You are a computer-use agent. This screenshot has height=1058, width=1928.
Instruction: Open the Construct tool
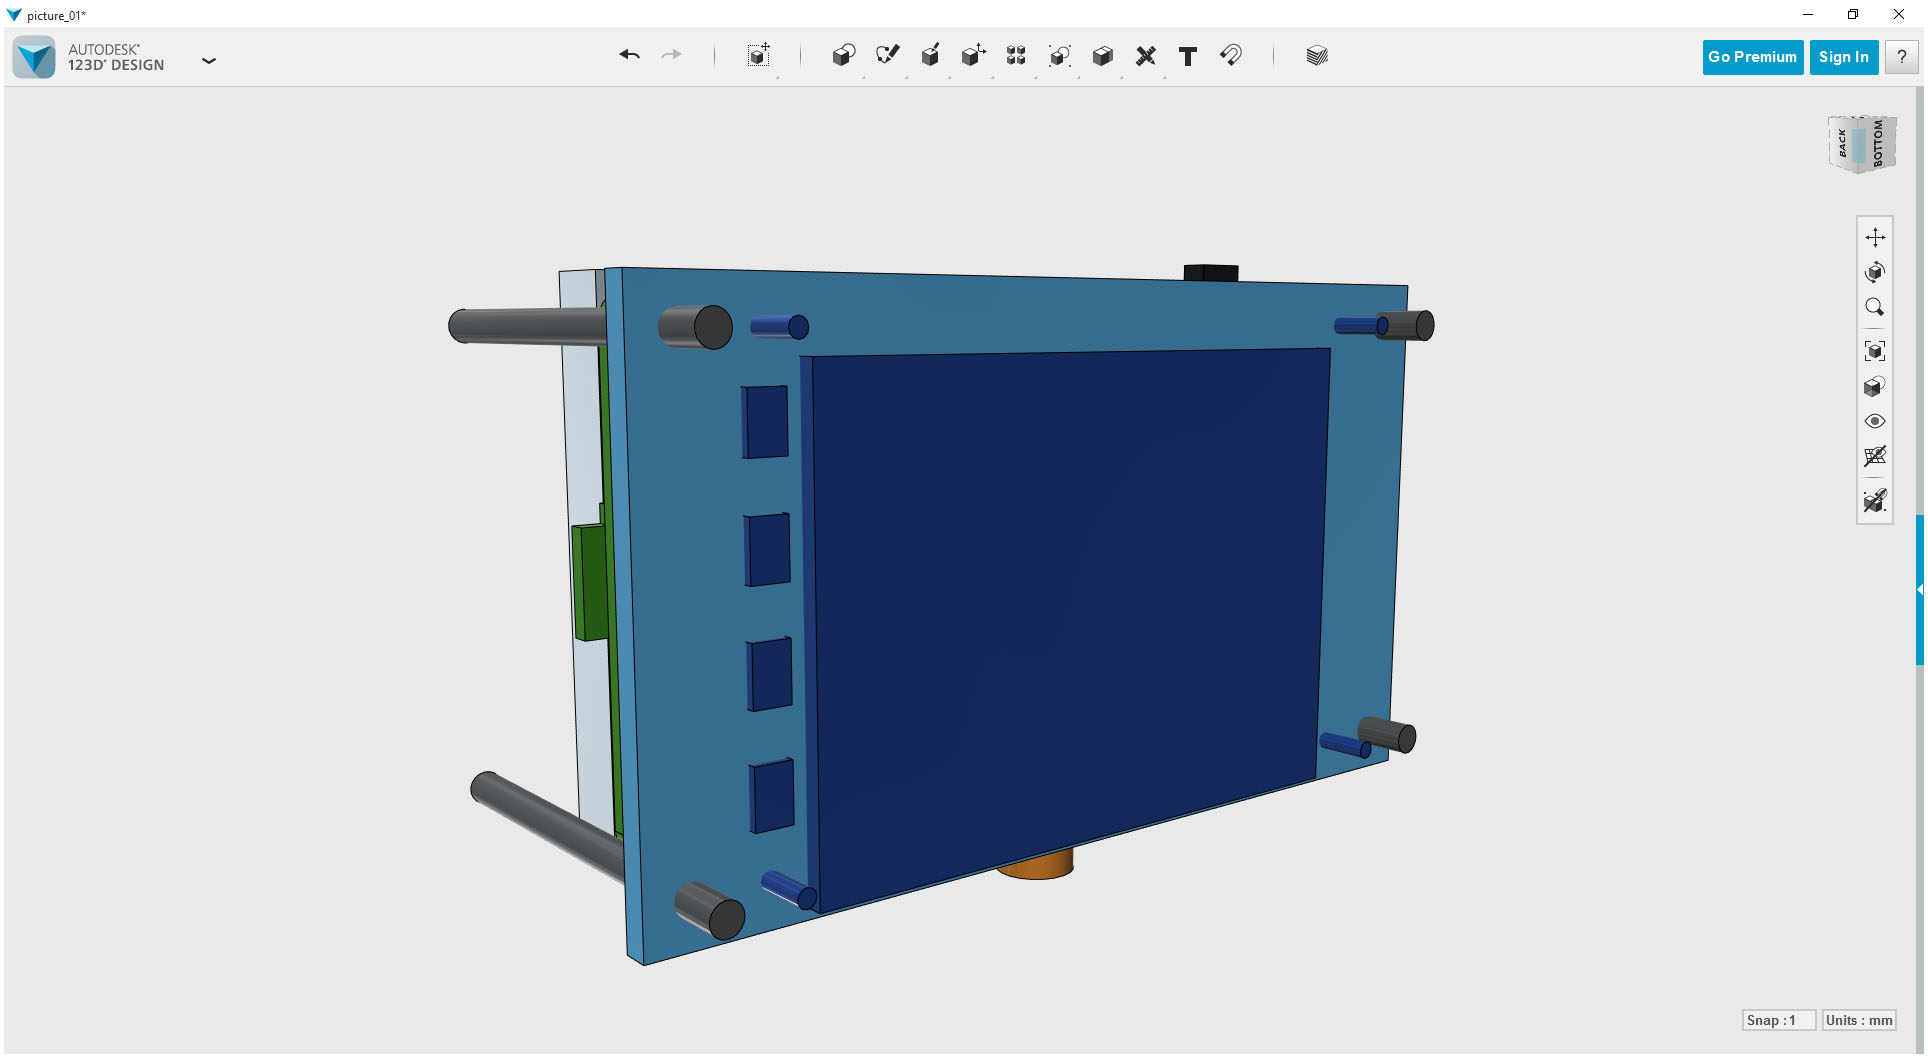(930, 56)
